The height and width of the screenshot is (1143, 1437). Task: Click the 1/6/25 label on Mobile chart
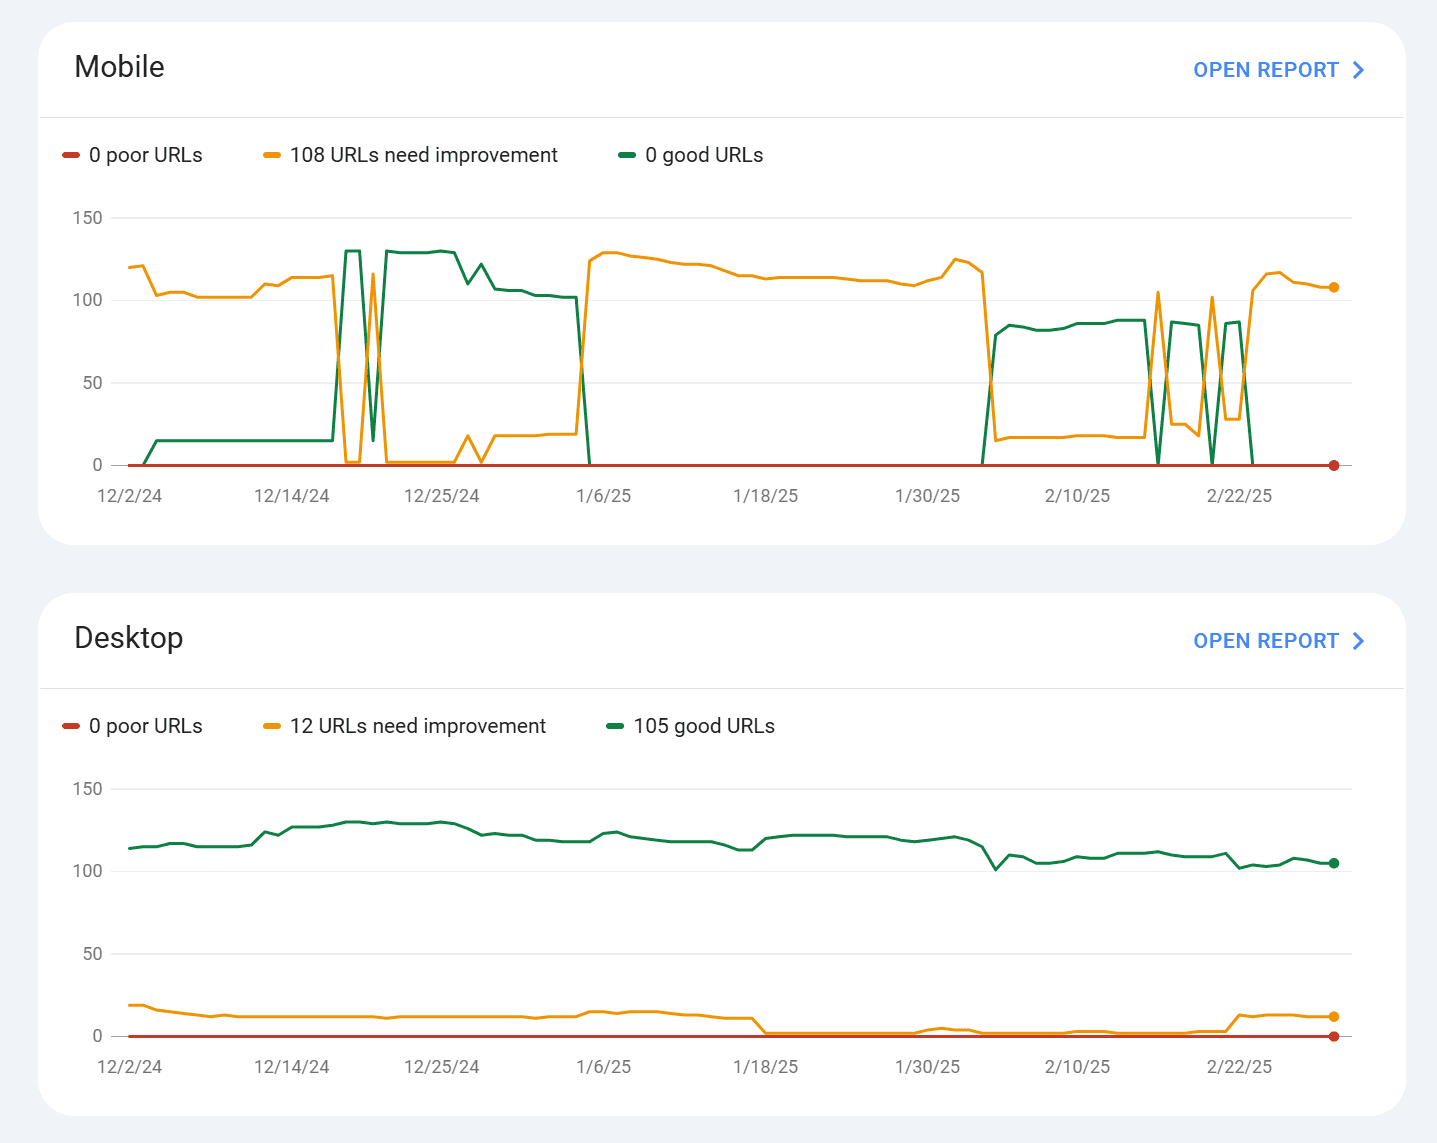point(604,496)
